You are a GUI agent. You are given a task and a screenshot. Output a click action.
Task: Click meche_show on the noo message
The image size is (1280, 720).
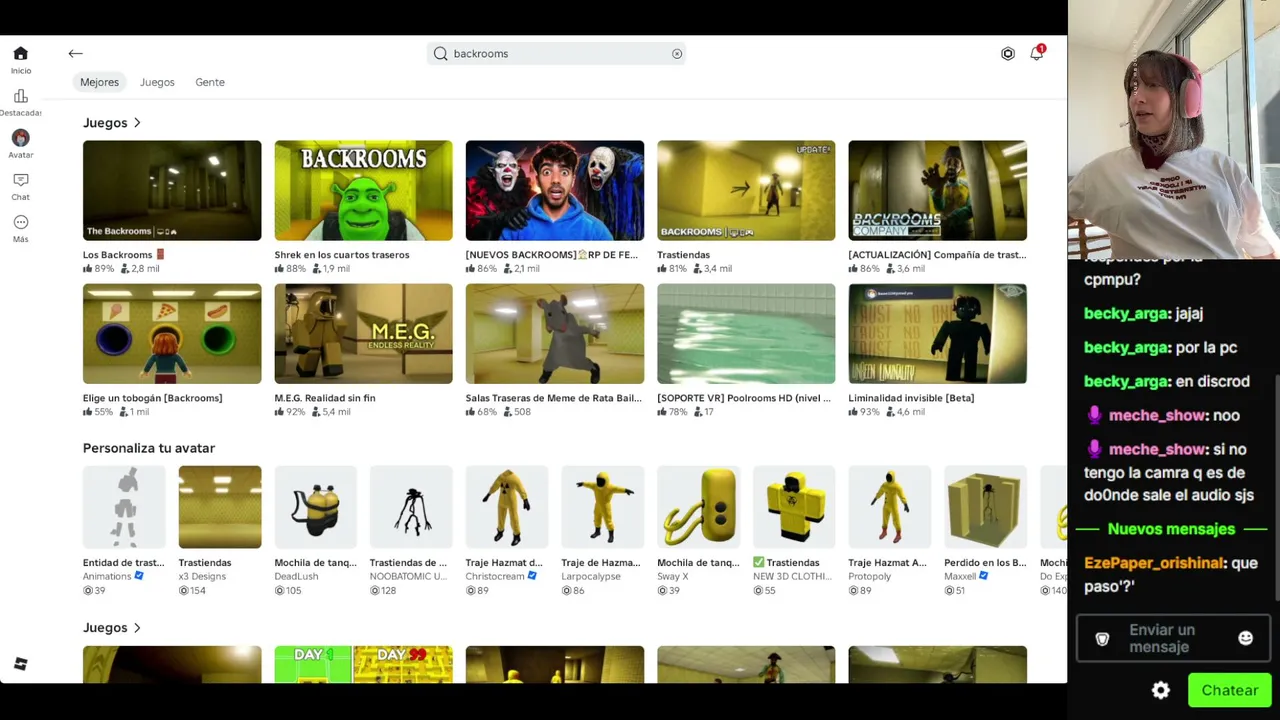point(1157,416)
